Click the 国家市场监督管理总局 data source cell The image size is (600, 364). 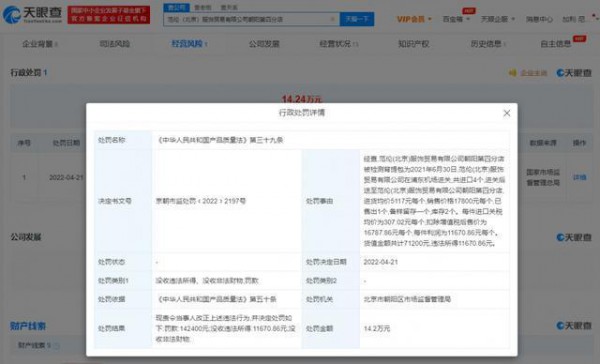(x=543, y=177)
